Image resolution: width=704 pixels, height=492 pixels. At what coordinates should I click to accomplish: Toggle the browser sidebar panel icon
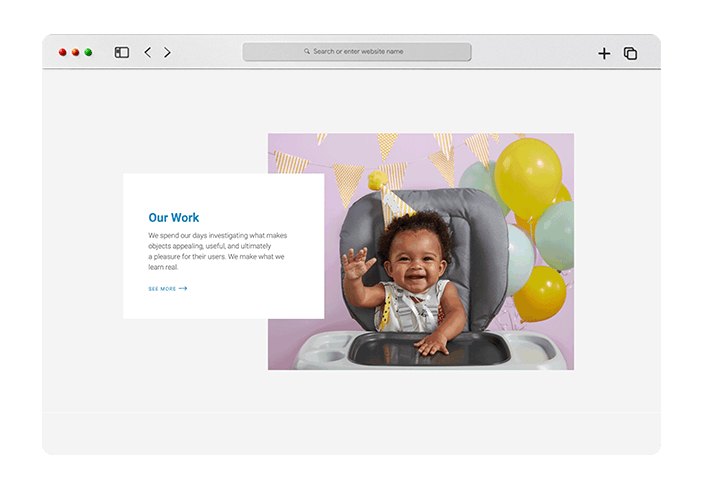click(x=122, y=52)
